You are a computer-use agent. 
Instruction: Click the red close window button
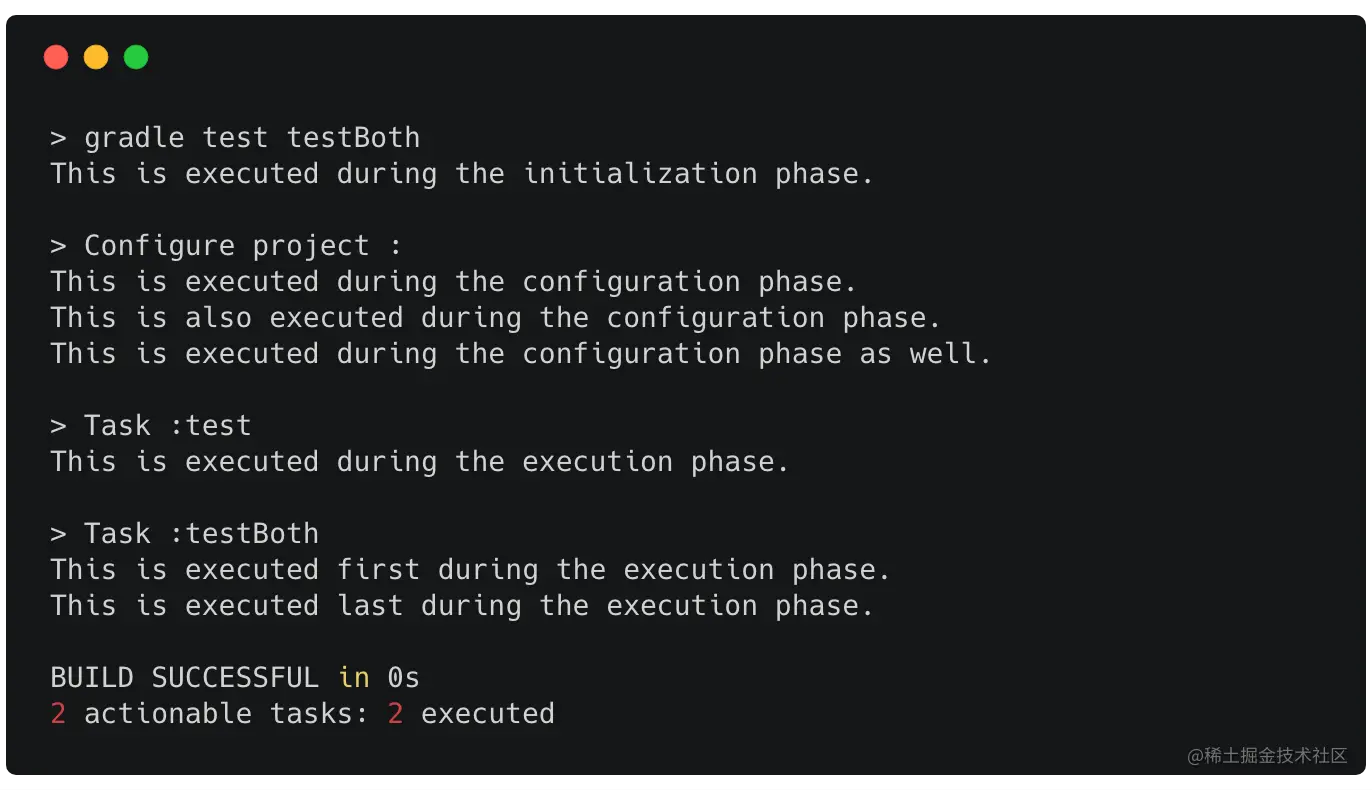coord(56,58)
